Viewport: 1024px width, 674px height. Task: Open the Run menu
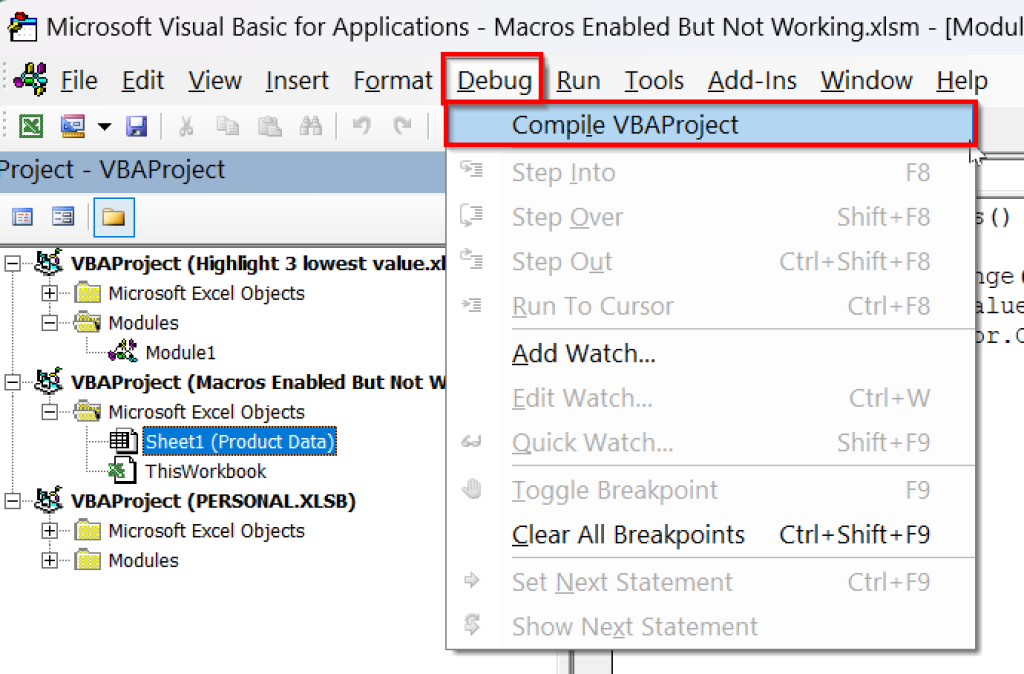click(578, 80)
